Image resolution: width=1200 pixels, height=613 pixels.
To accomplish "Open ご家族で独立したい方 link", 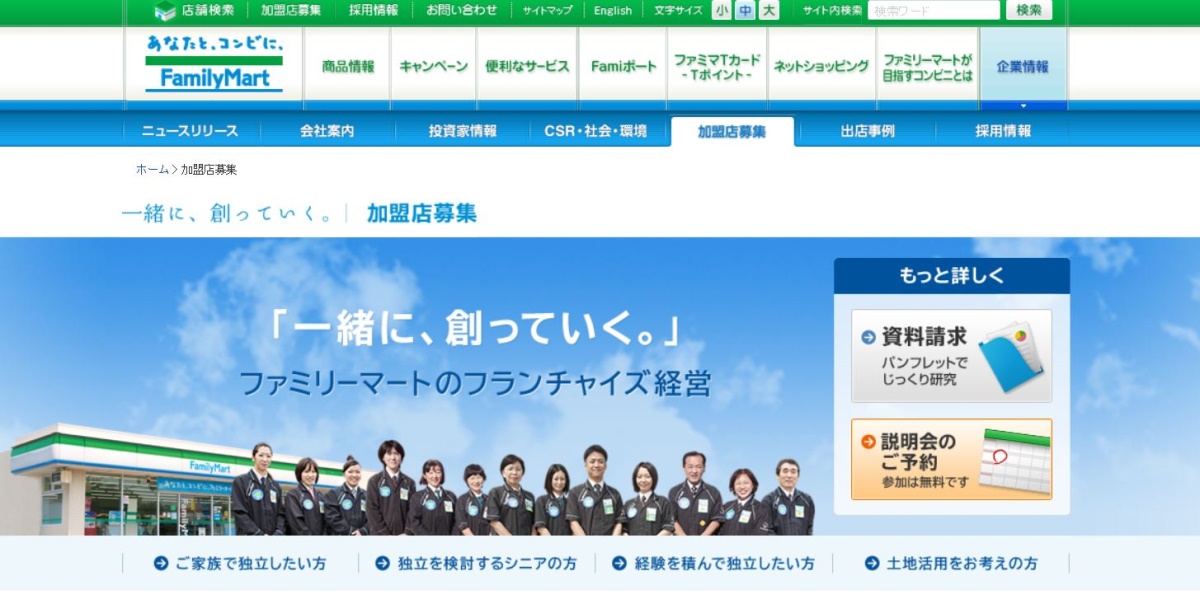I will tap(250, 564).
